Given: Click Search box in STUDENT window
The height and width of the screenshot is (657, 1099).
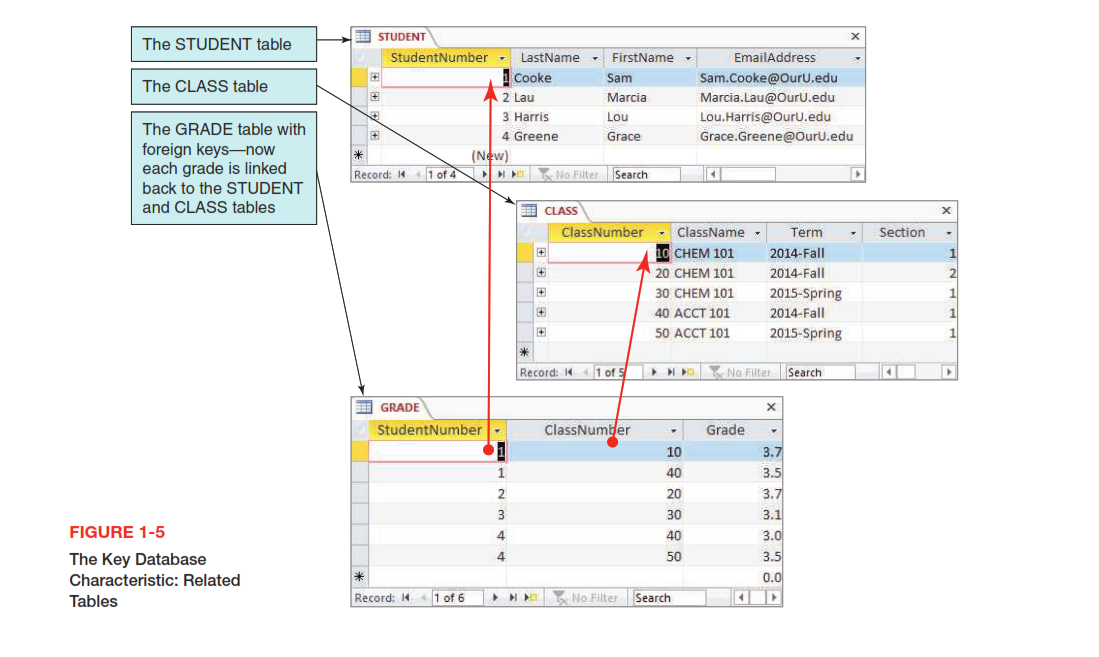Looking at the screenshot, I should (646, 175).
